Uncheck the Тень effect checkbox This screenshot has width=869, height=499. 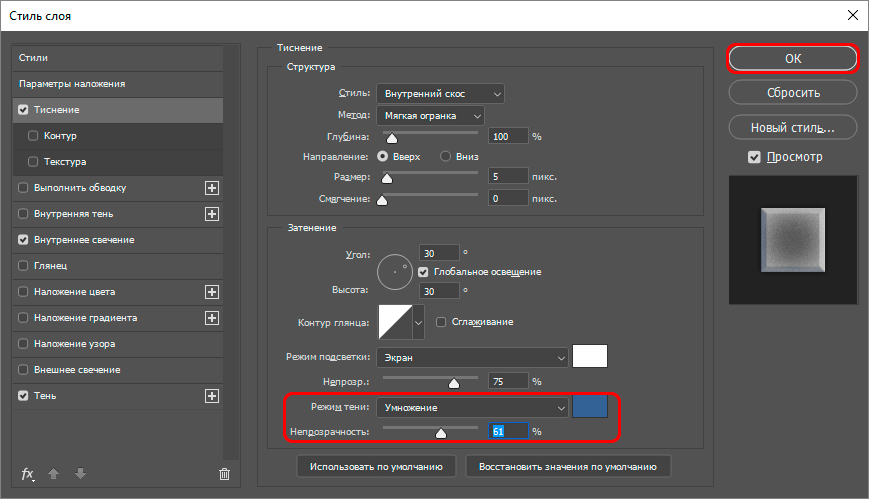pyautogui.click(x=23, y=396)
